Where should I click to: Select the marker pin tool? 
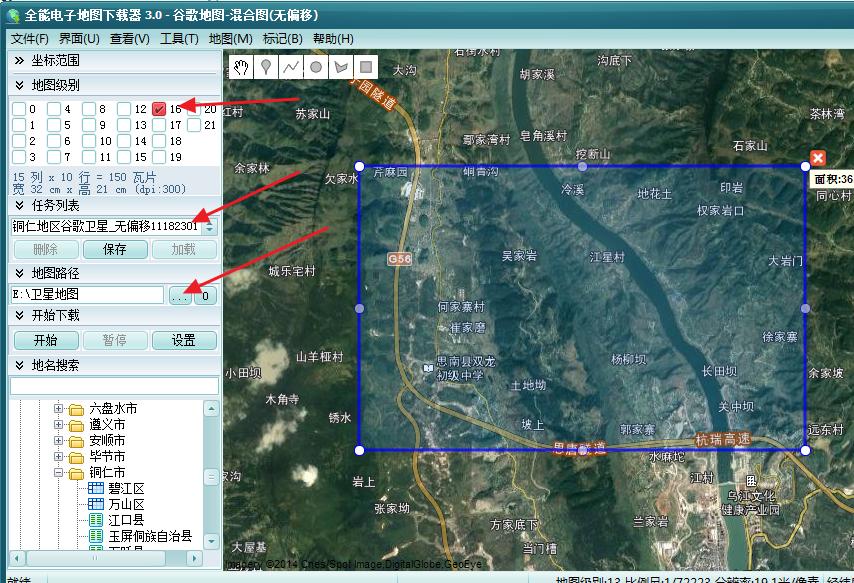(266, 67)
